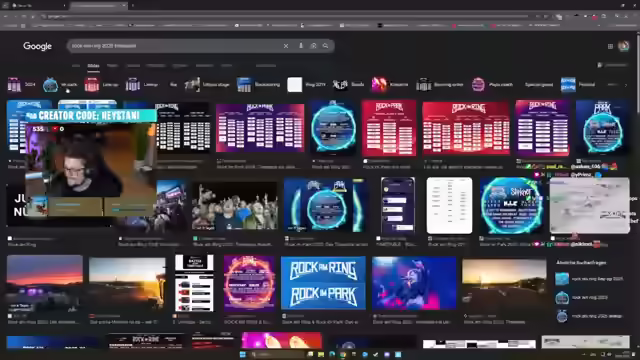Filter results with the Bands chip

[348, 84]
